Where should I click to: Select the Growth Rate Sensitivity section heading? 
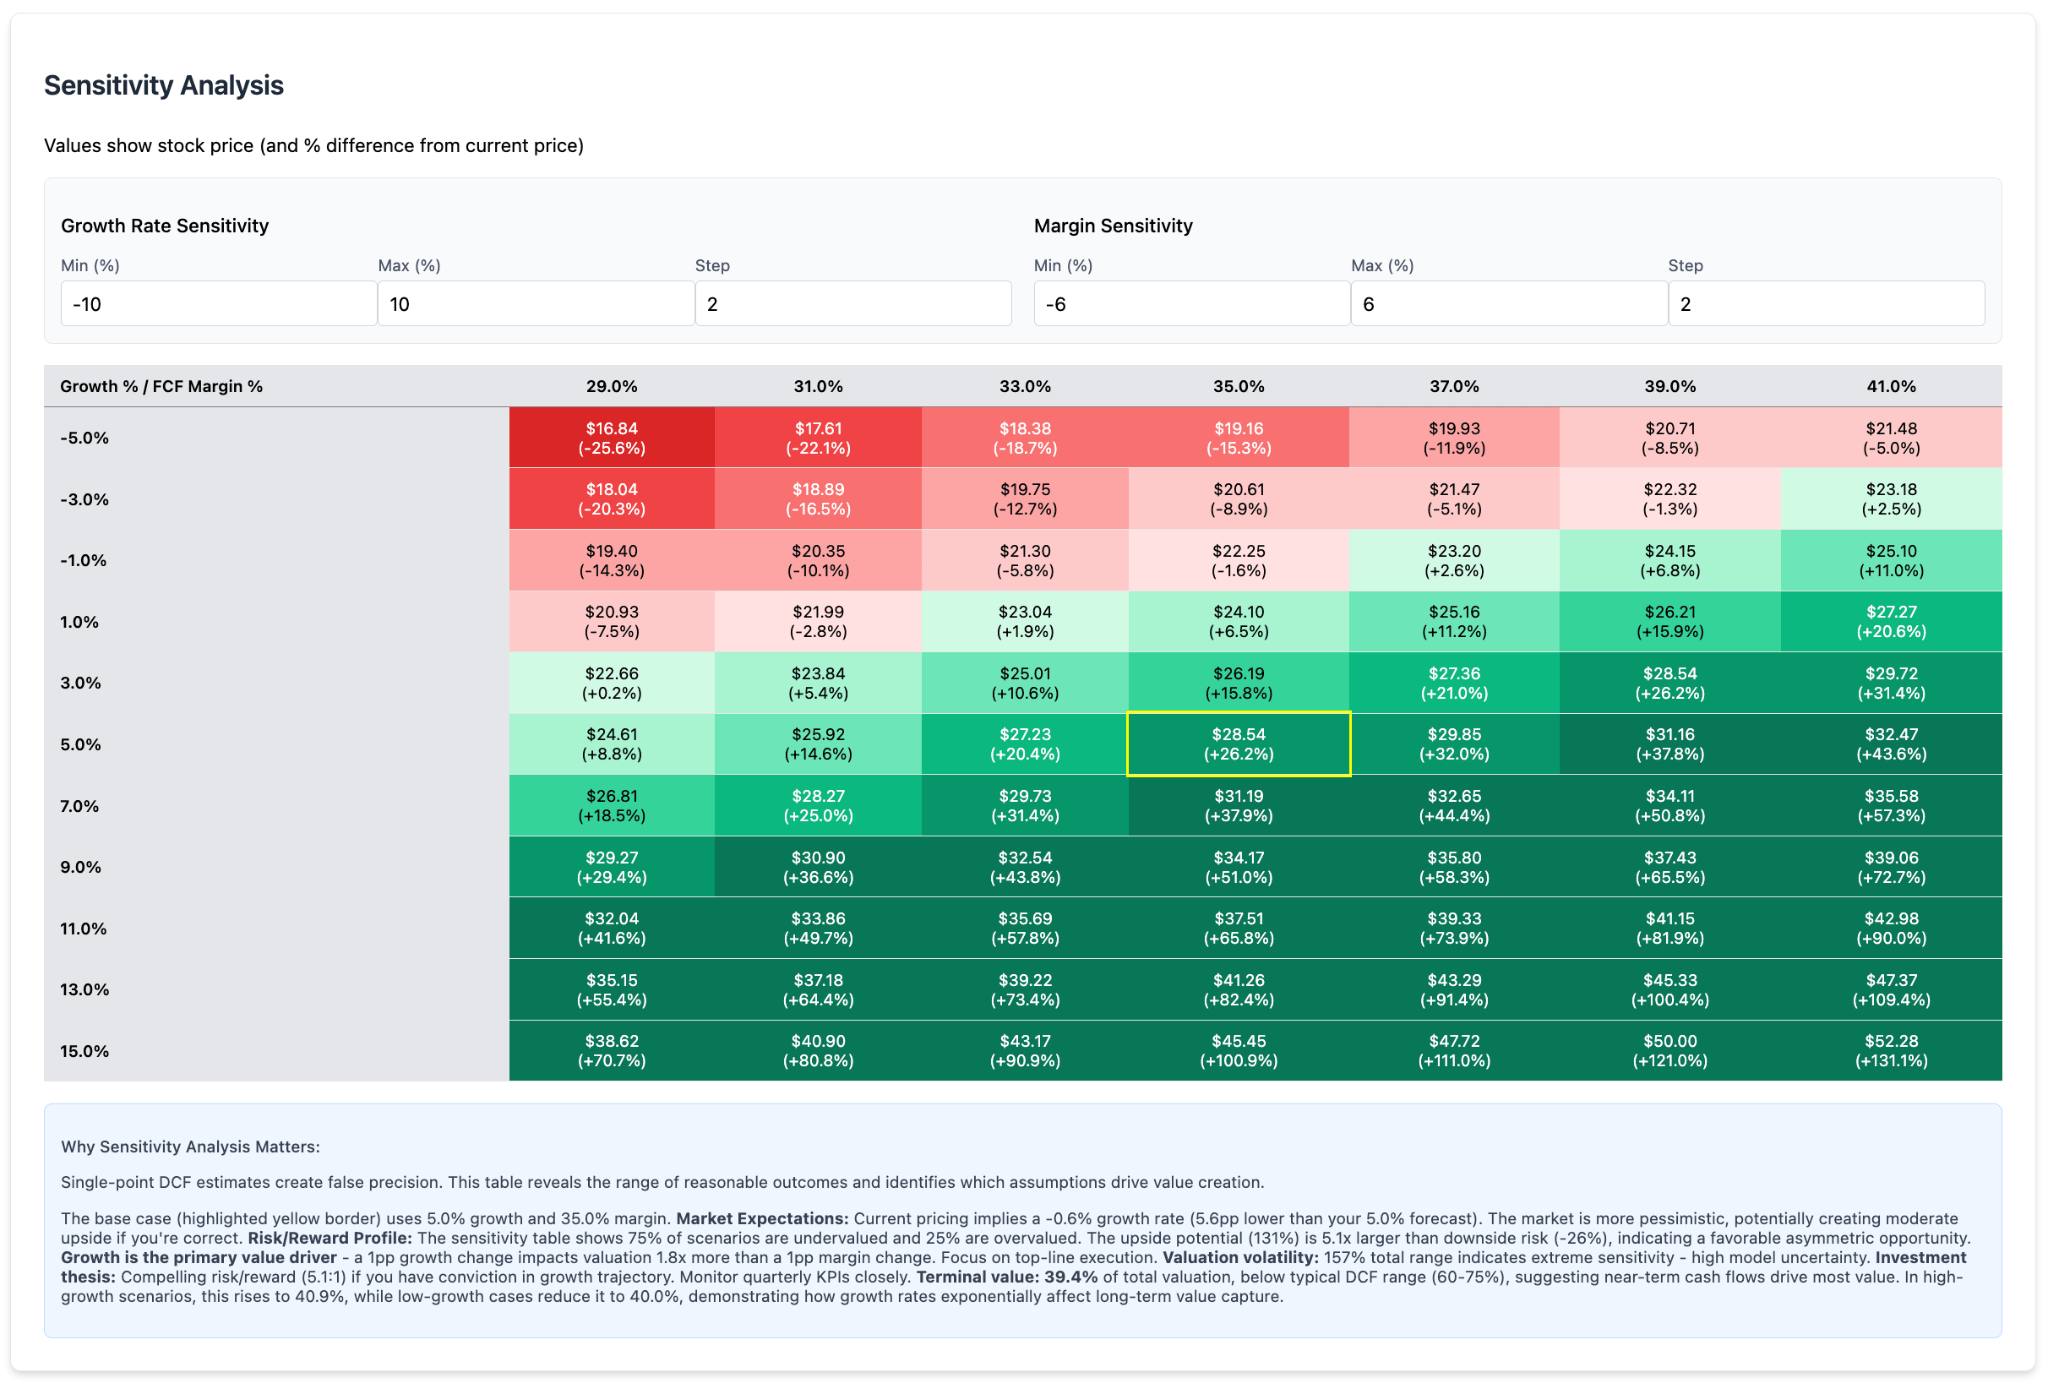click(164, 226)
